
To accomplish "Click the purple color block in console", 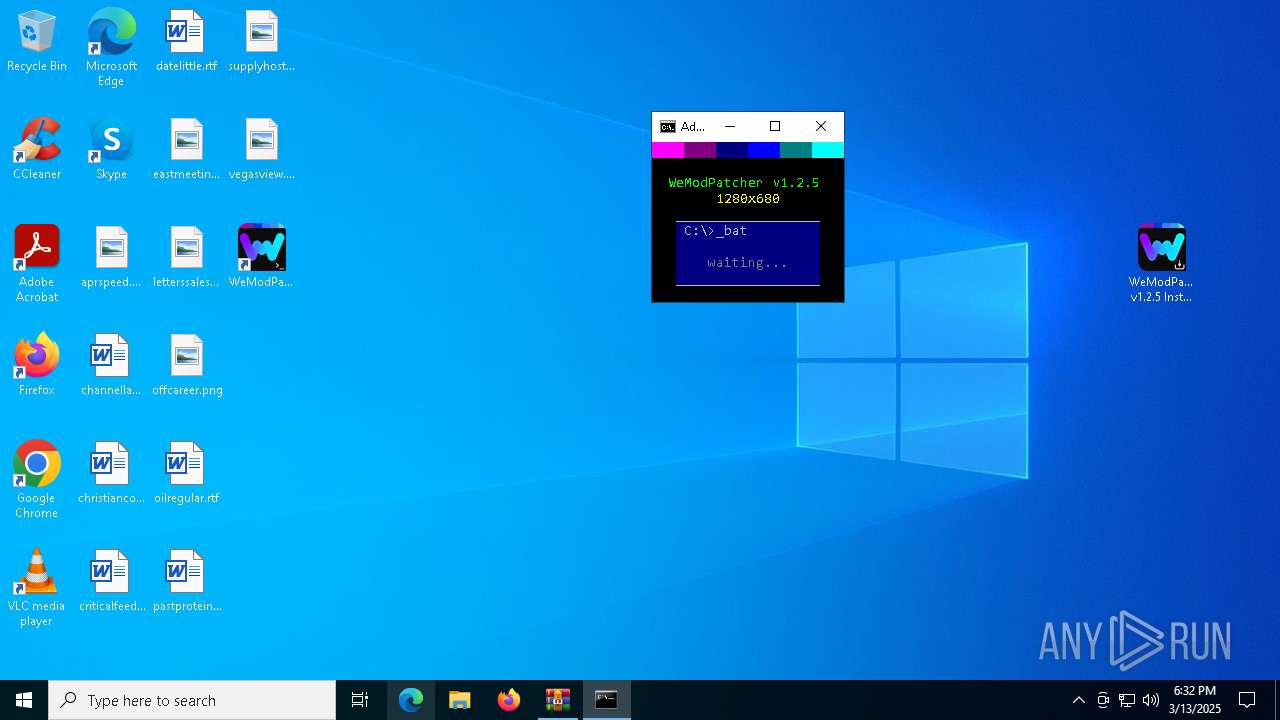I will coord(700,150).
